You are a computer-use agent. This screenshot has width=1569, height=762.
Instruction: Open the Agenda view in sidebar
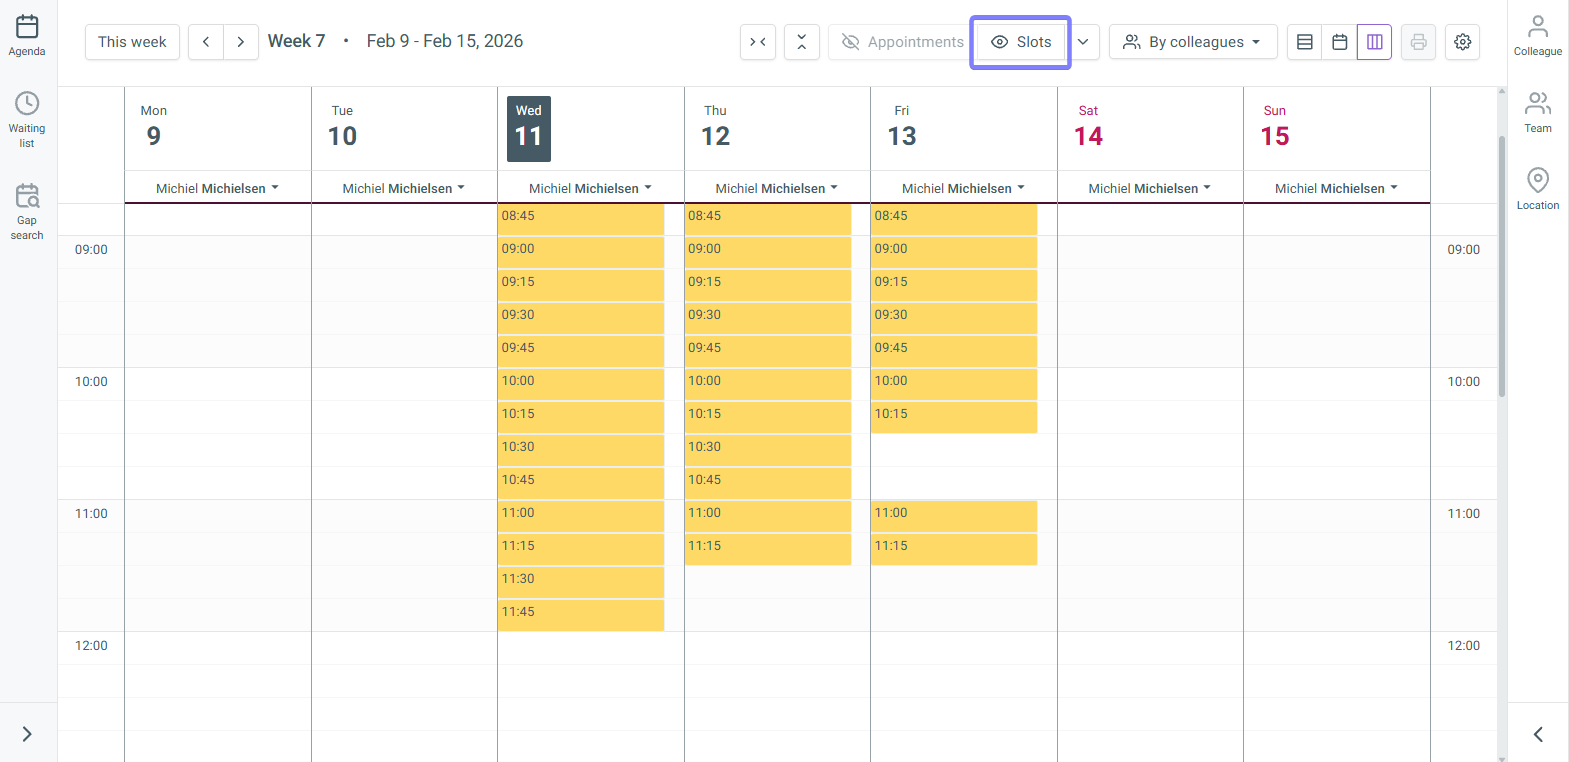coord(27,35)
